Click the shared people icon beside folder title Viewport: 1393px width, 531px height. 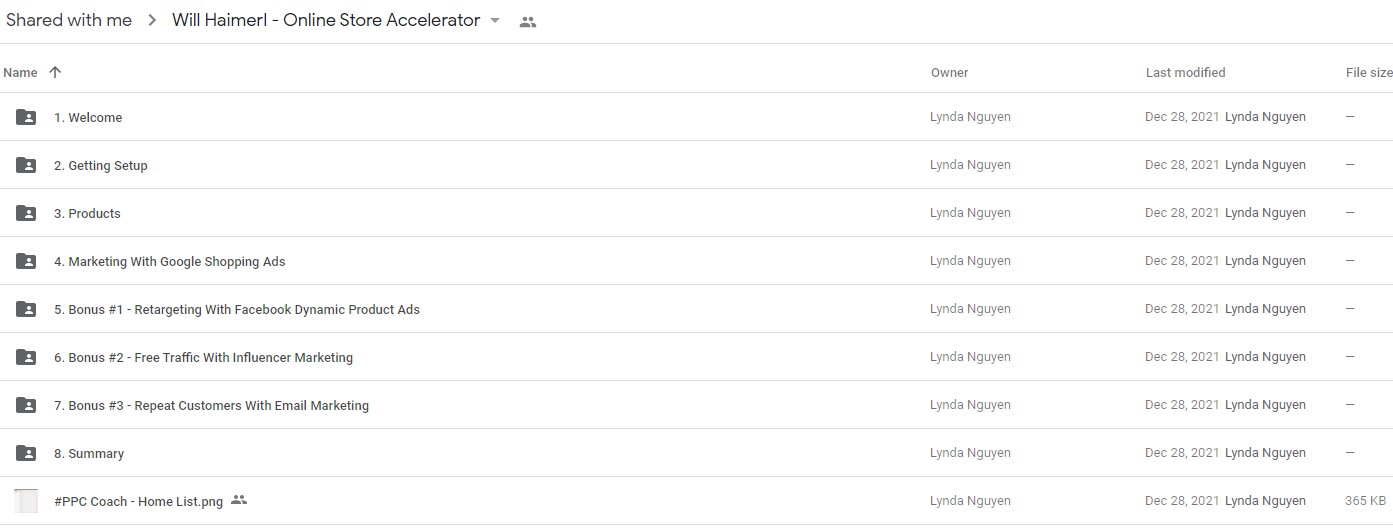tap(528, 22)
